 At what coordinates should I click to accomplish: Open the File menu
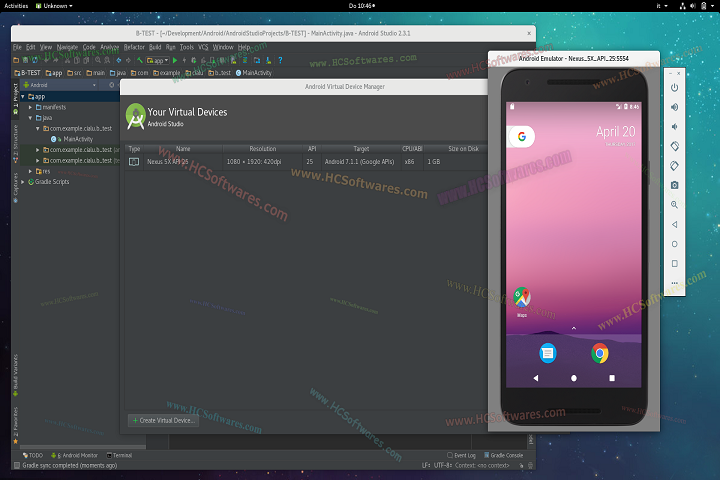(x=17, y=47)
